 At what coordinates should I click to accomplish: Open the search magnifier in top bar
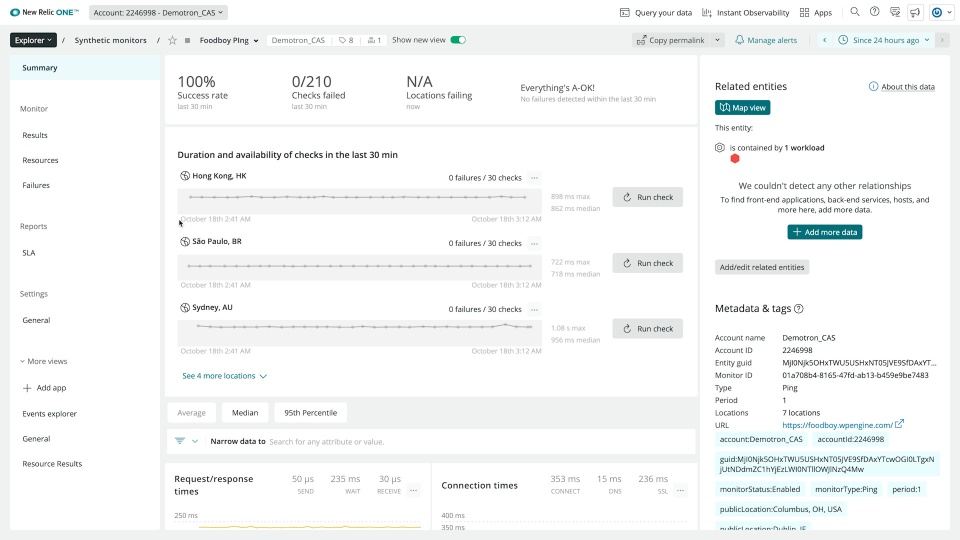(x=855, y=12)
